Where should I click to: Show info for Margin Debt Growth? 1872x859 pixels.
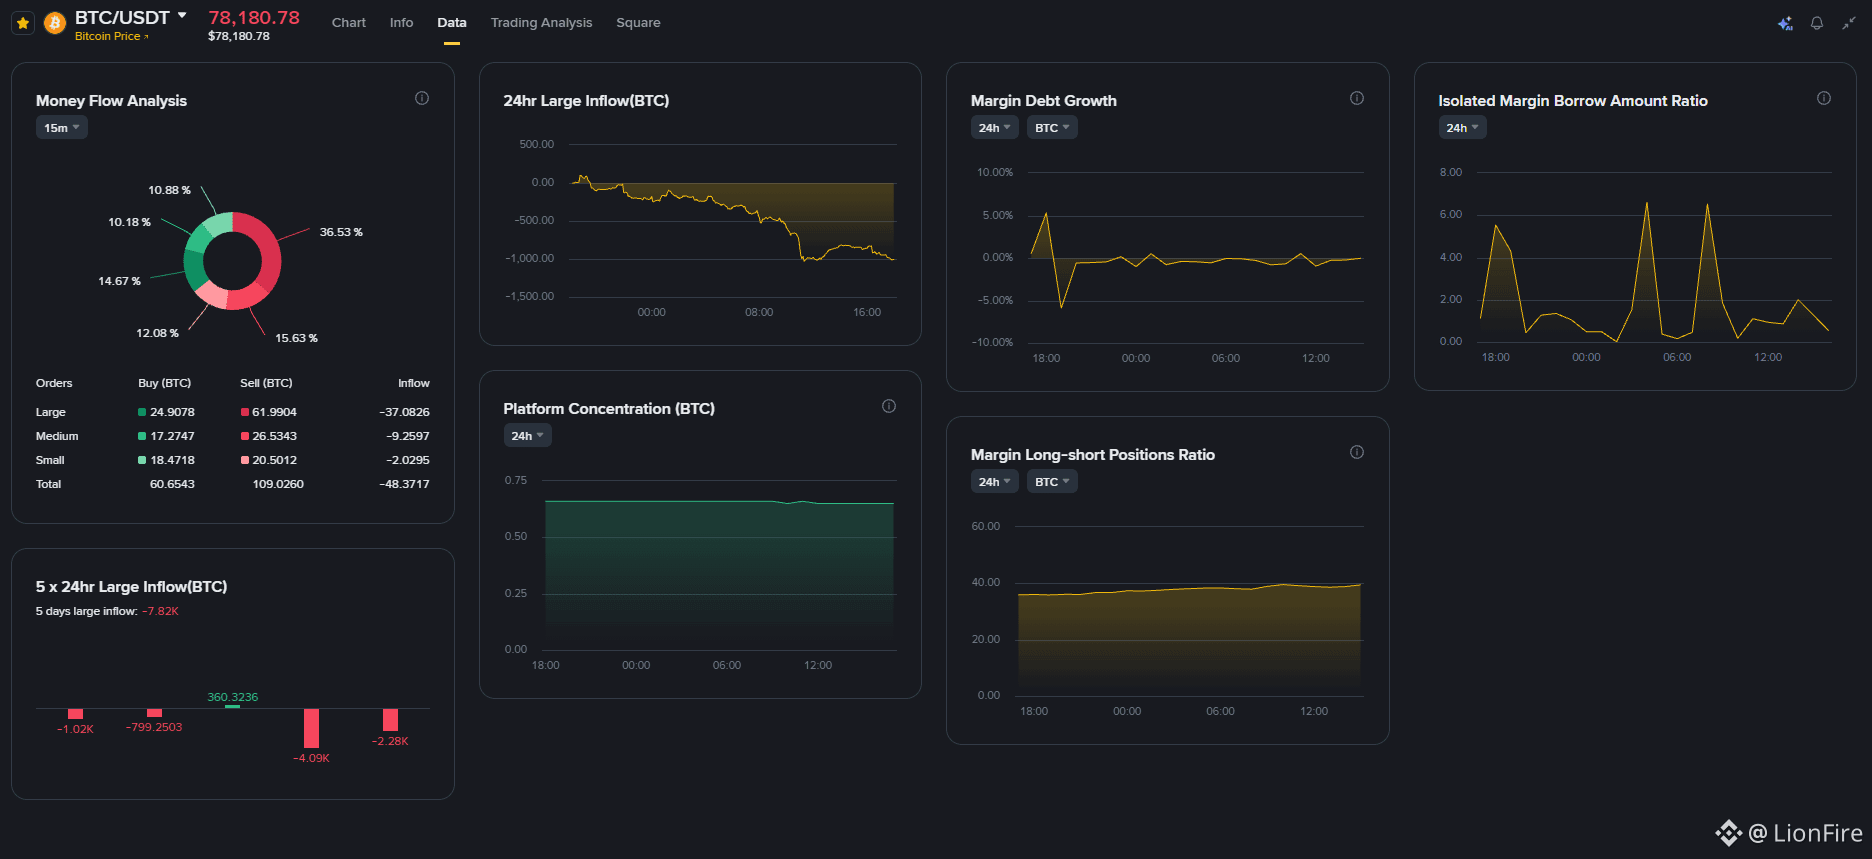tap(1357, 98)
